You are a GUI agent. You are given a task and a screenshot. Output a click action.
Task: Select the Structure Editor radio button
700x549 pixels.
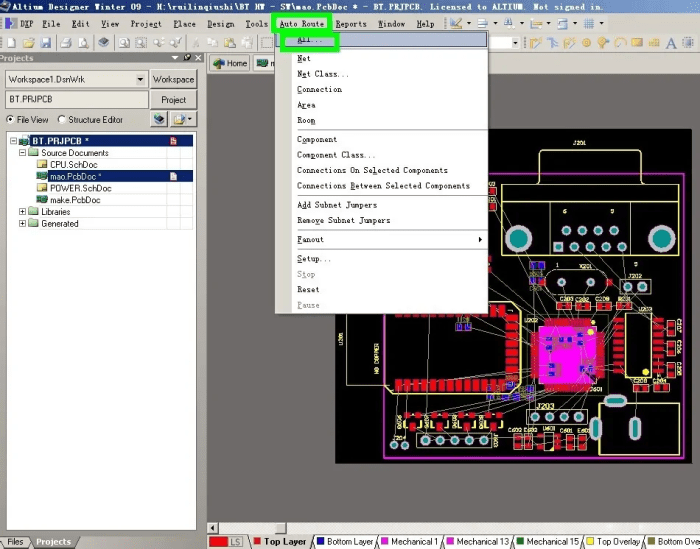pos(62,120)
